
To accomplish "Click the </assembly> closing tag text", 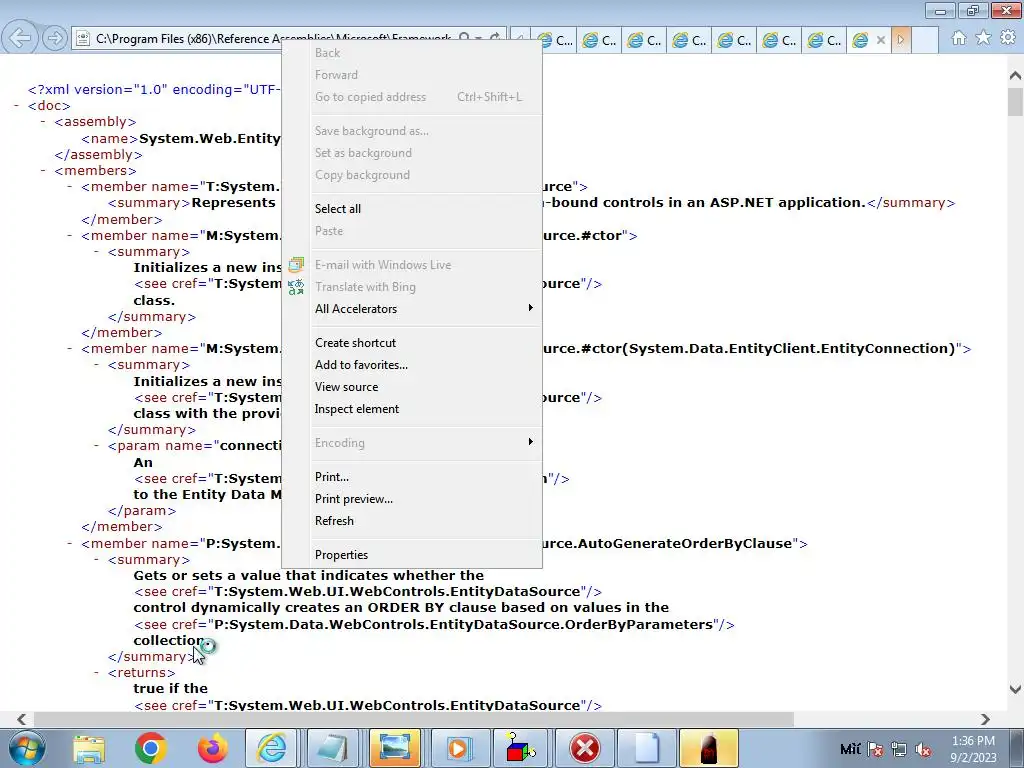I will coord(99,155).
